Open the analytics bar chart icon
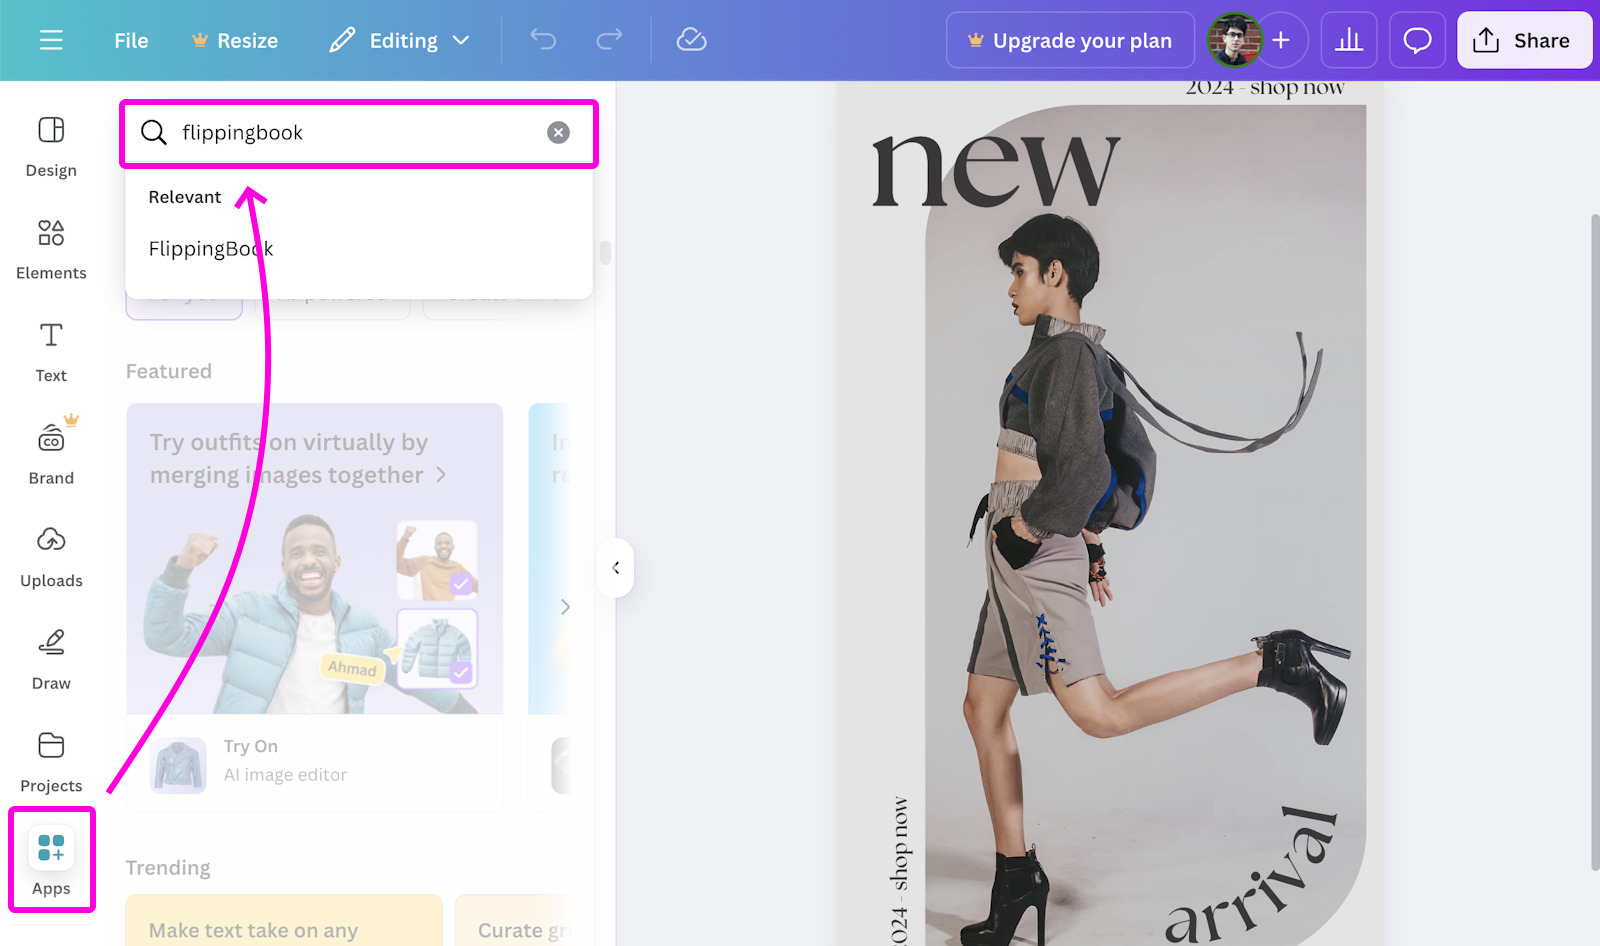Viewport: 1600px width, 946px height. tap(1349, 40)
